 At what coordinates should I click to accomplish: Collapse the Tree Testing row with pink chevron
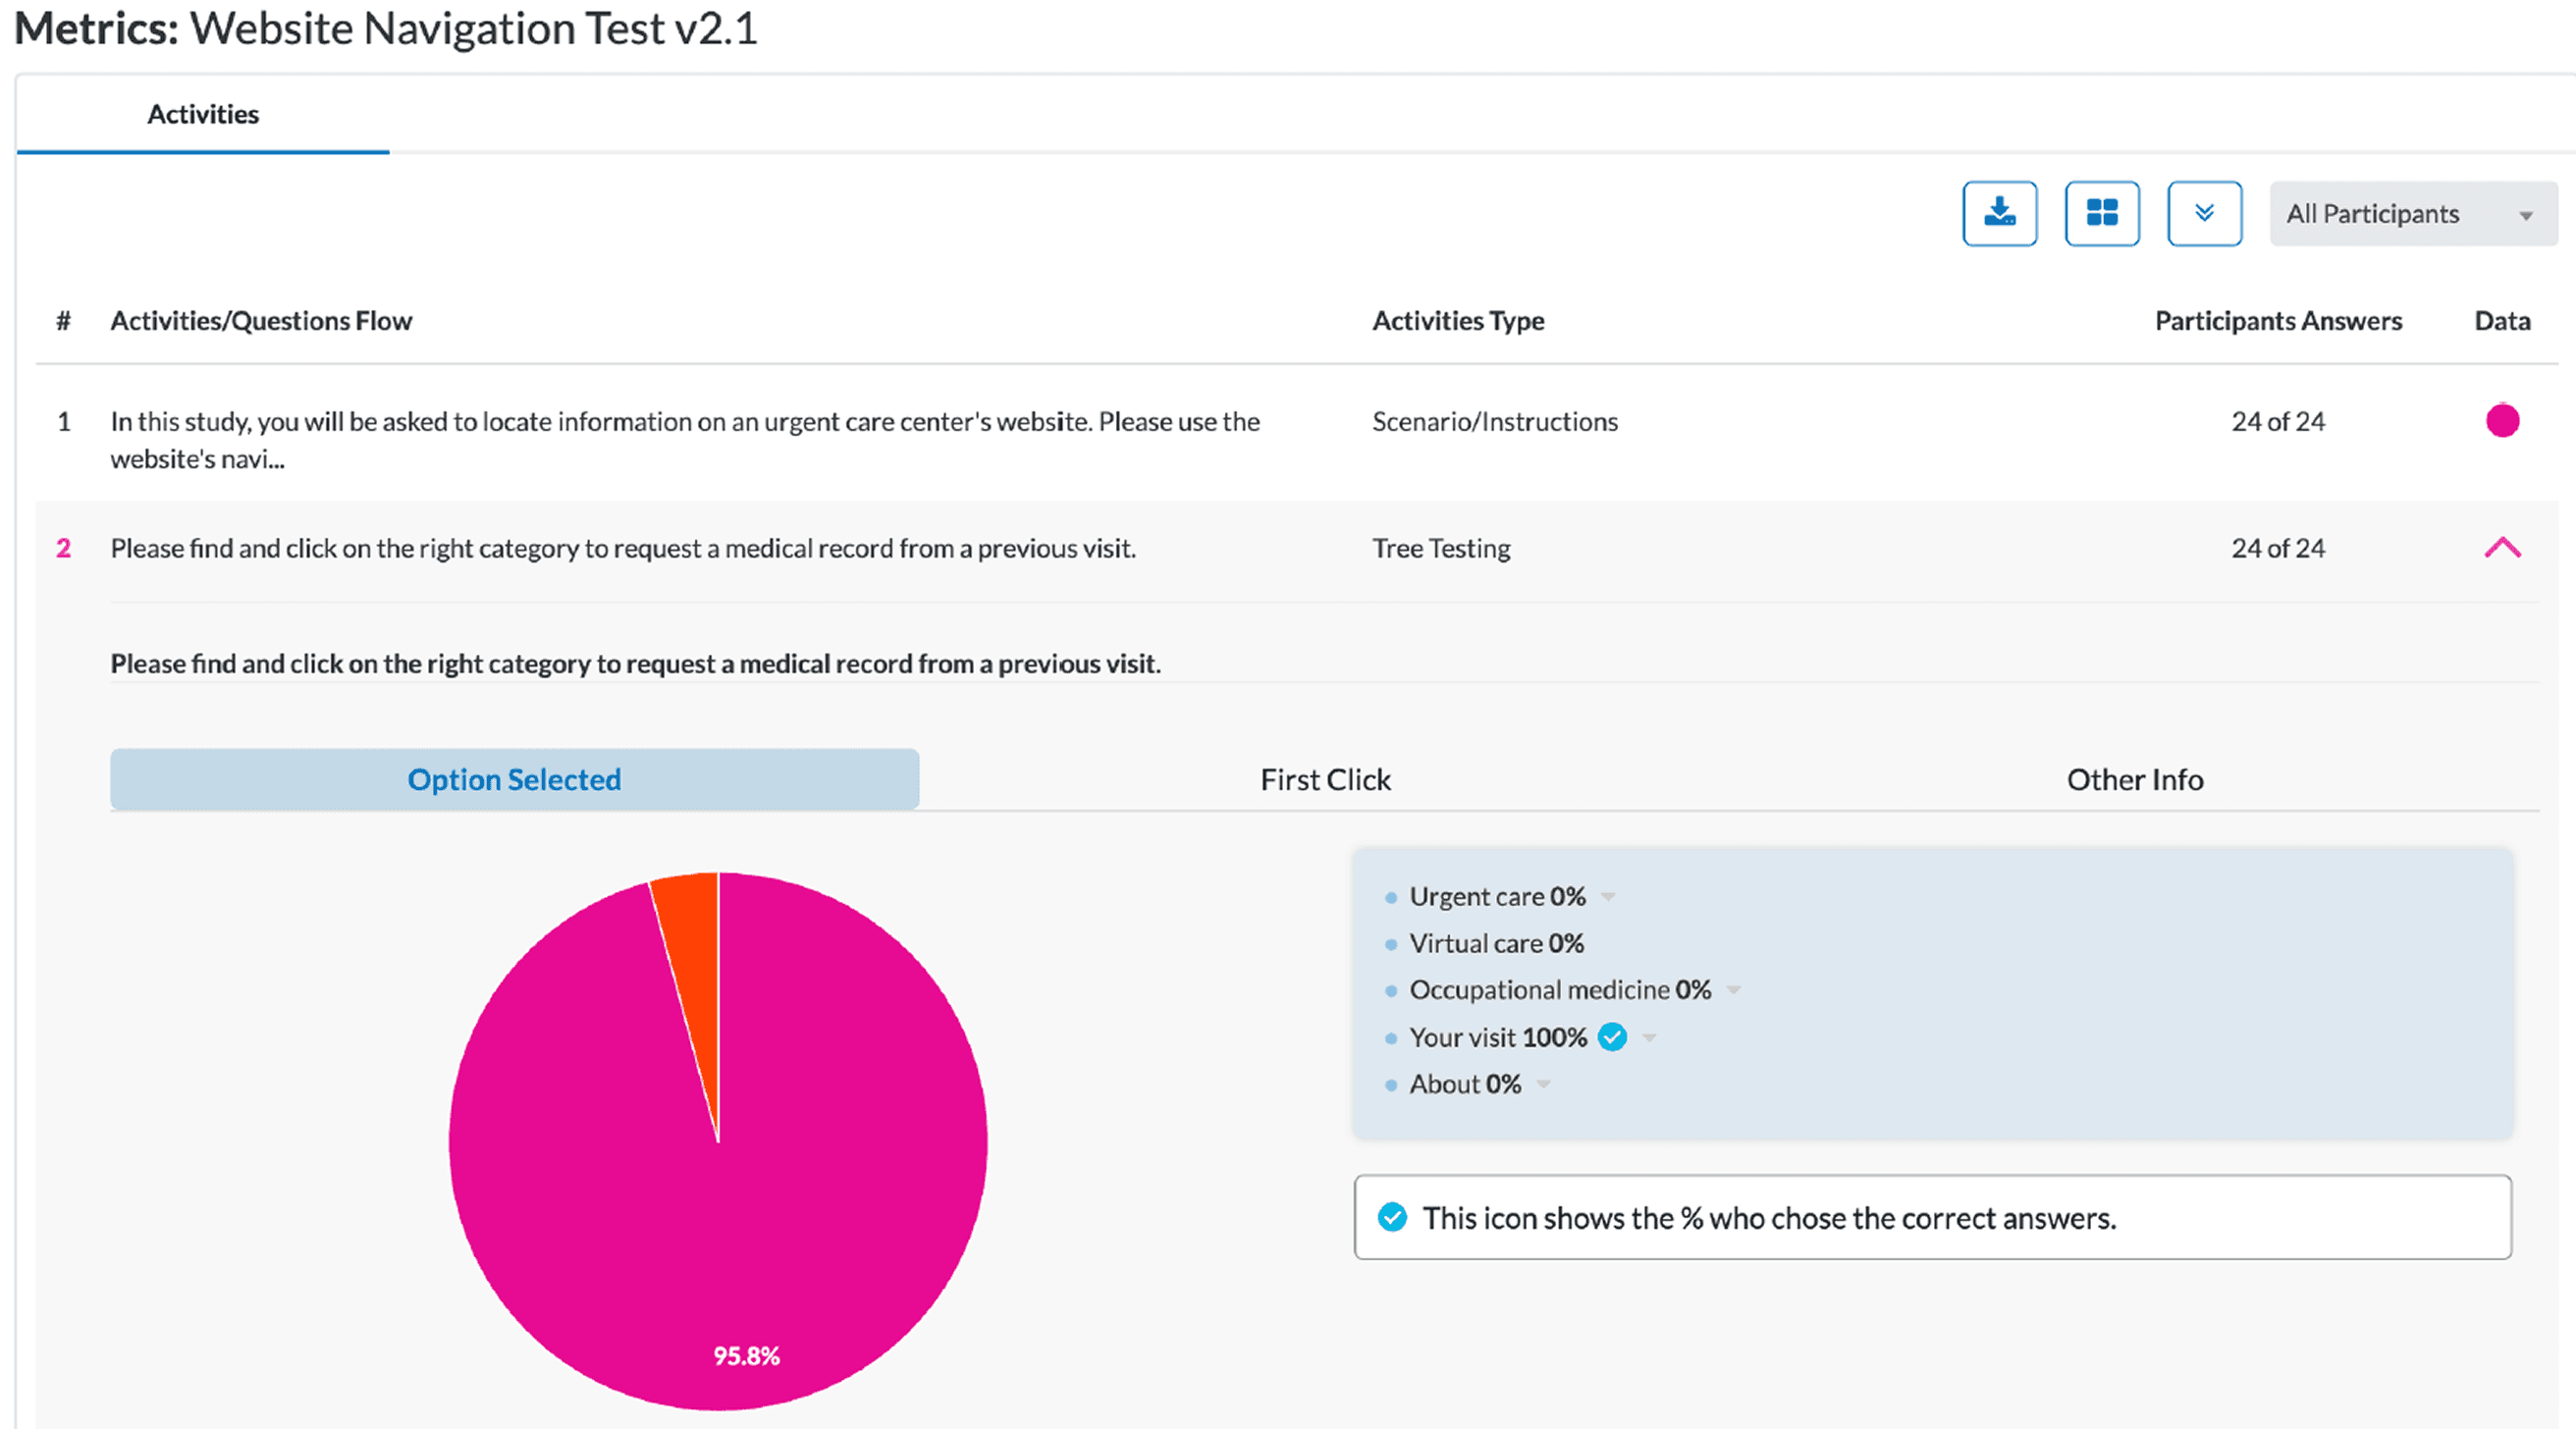2502,548
